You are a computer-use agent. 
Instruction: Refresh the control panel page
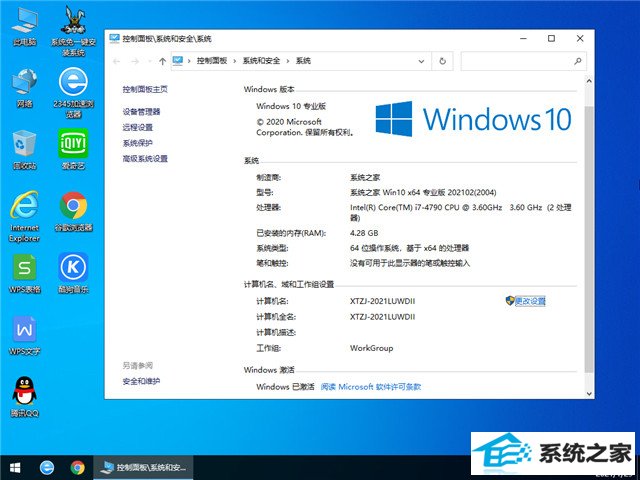point(442,61)
